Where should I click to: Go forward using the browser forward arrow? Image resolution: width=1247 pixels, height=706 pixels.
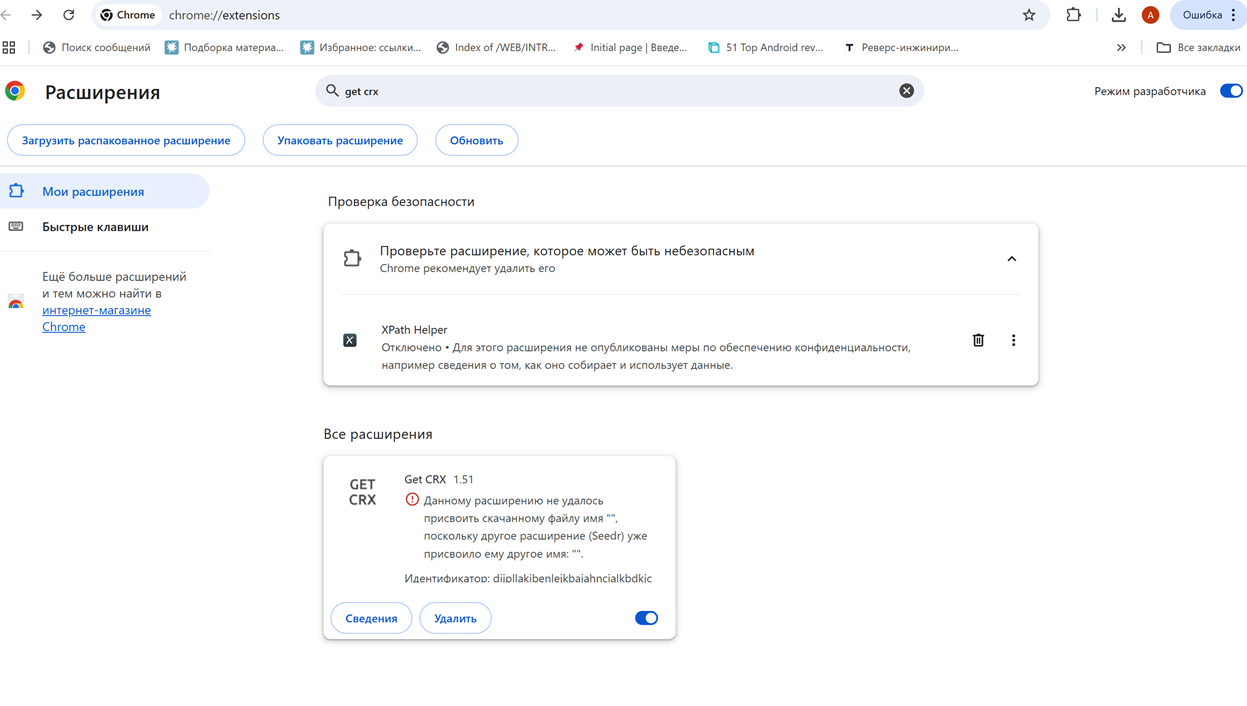pyautogui.click(x=37, y=15)
